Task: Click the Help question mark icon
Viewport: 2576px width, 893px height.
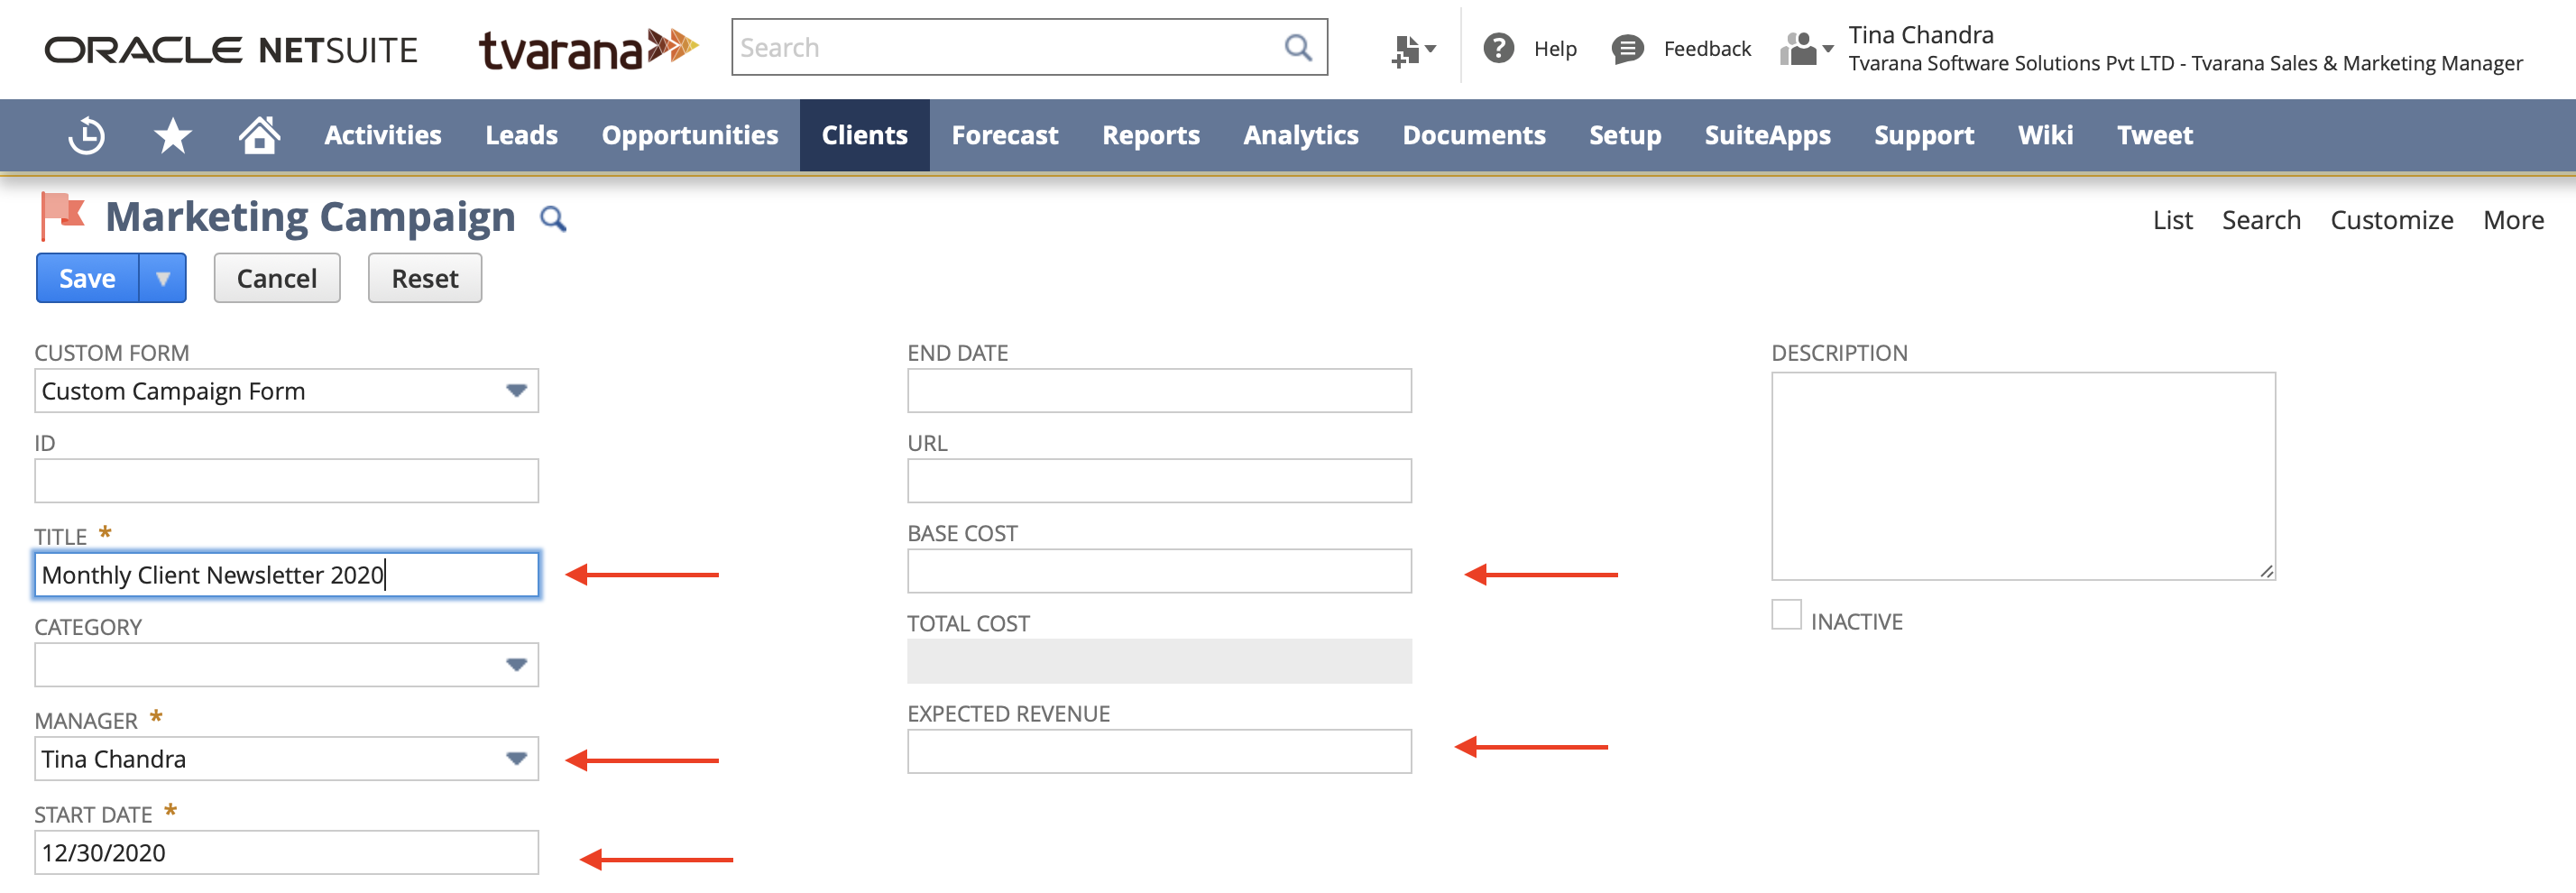Action: pyautogui.click(x=1498, y=48)
